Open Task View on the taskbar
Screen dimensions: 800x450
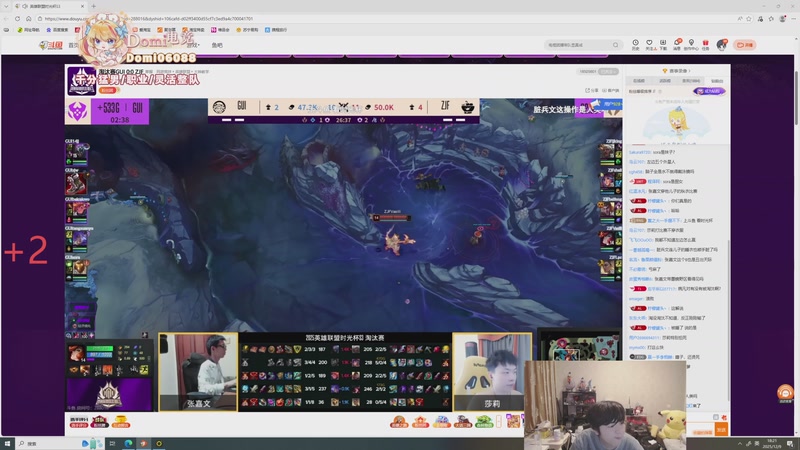tap(112, 443)
